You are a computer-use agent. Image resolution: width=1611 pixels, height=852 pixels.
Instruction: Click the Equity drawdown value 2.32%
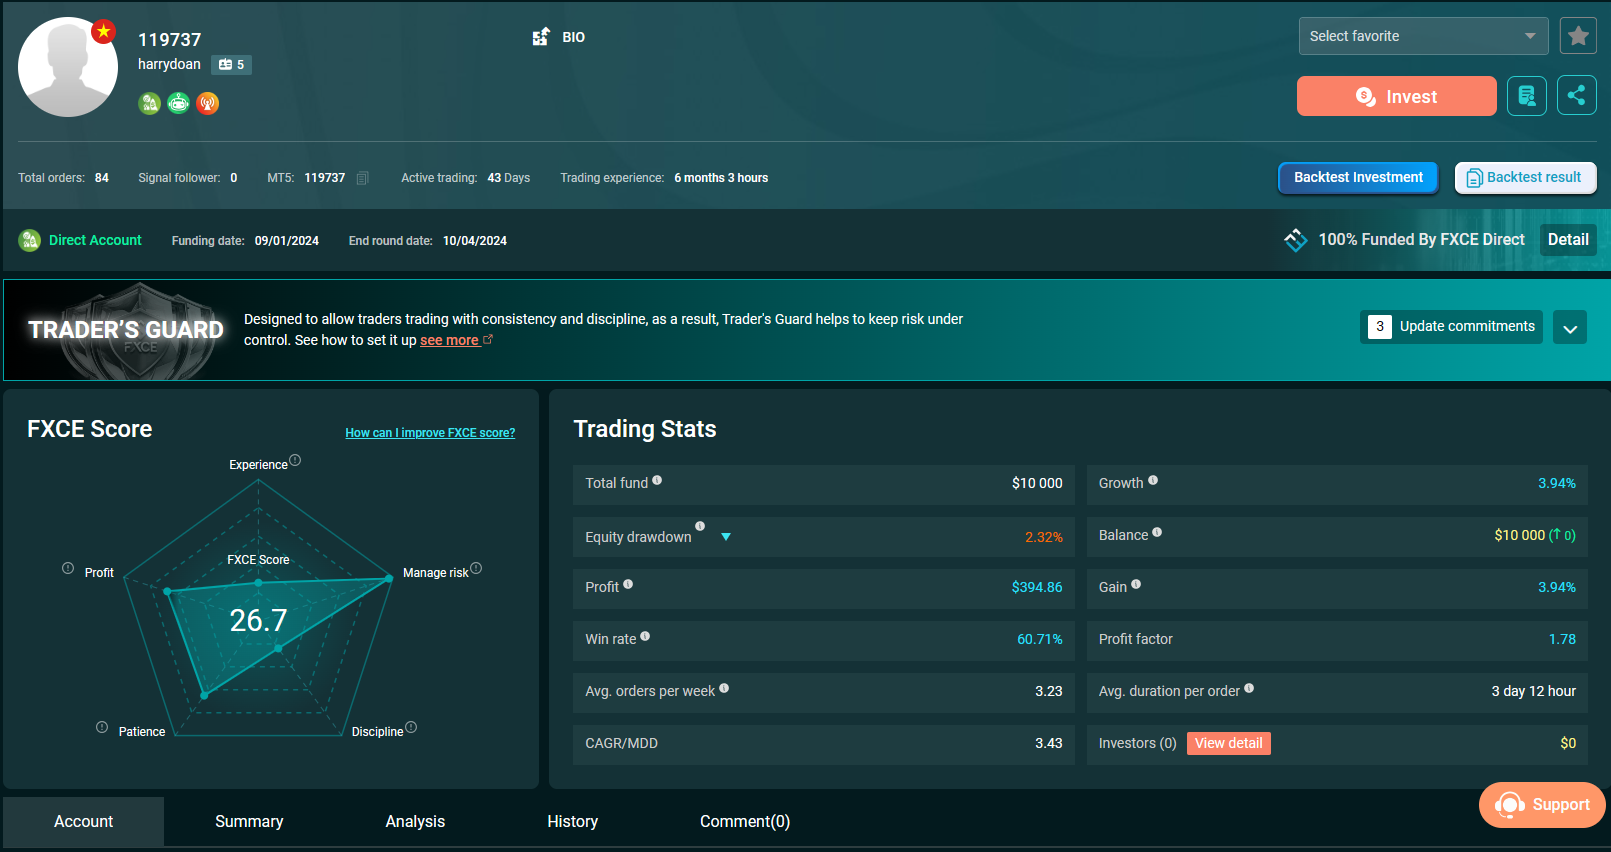pos(1044,537)
